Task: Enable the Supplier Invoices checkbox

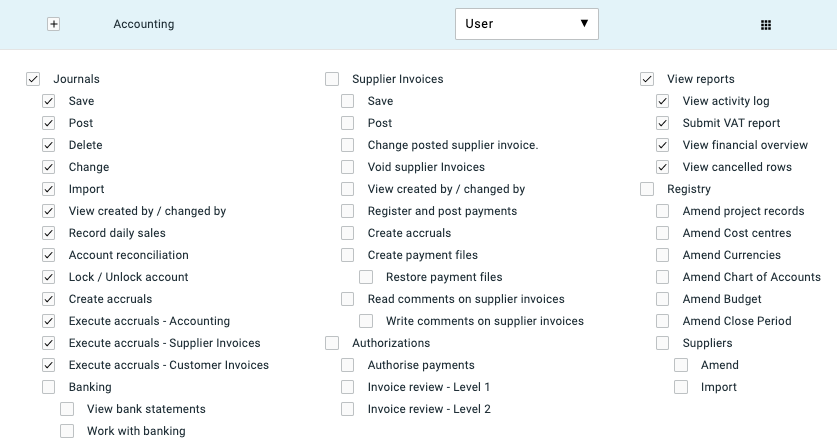Action: point(332,79)
